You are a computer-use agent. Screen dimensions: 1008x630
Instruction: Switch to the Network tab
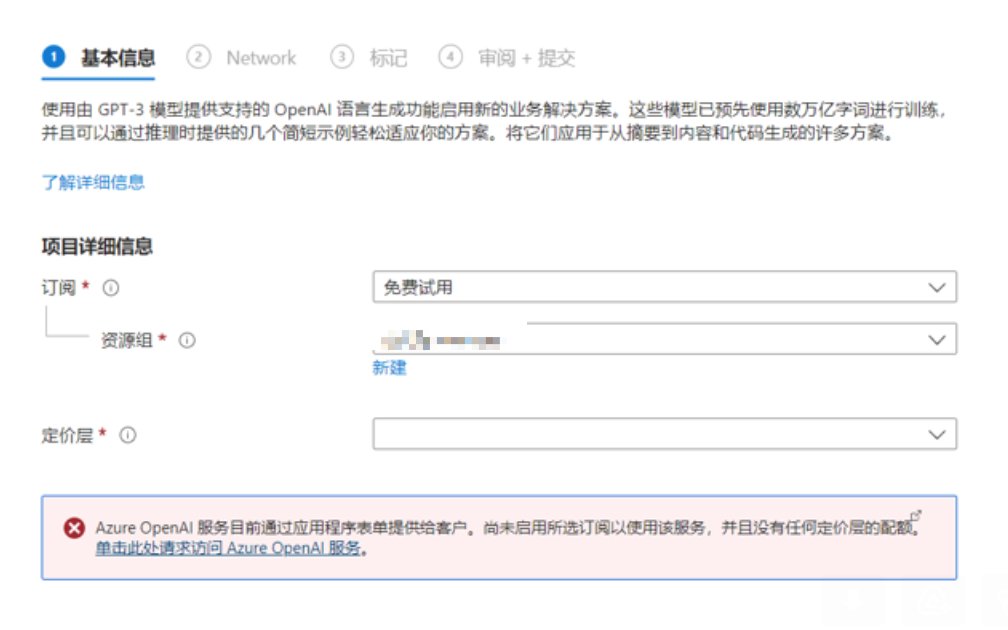tap(260, 58)
